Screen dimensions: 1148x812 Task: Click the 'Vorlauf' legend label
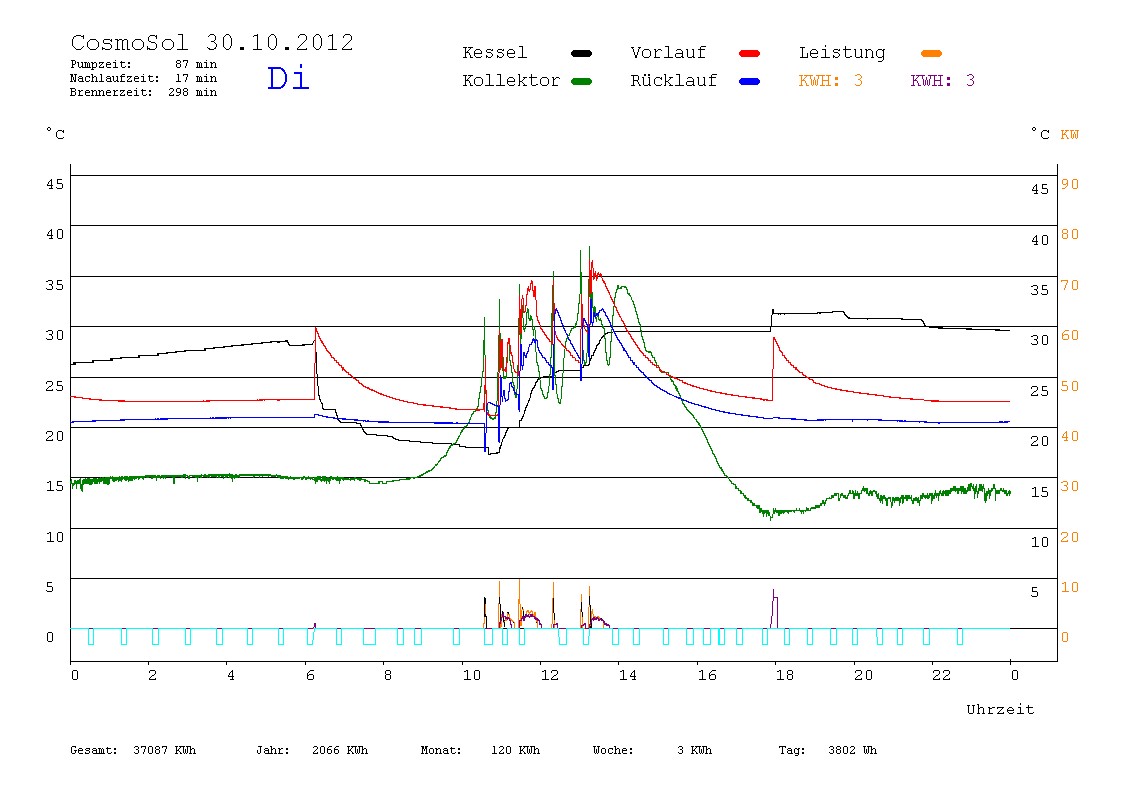point(668,53)
